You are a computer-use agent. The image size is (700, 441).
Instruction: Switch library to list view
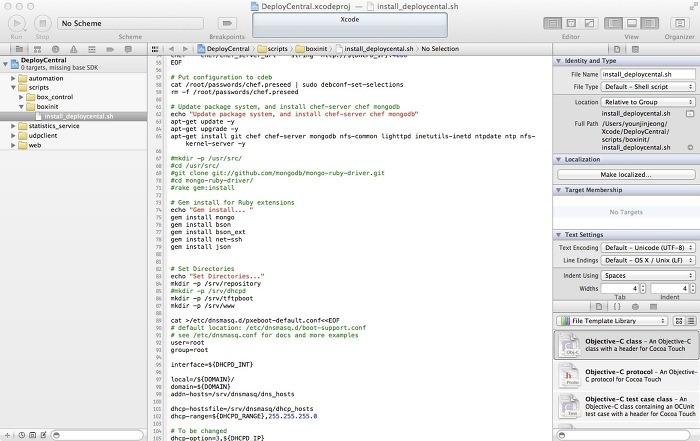(691, 321)
